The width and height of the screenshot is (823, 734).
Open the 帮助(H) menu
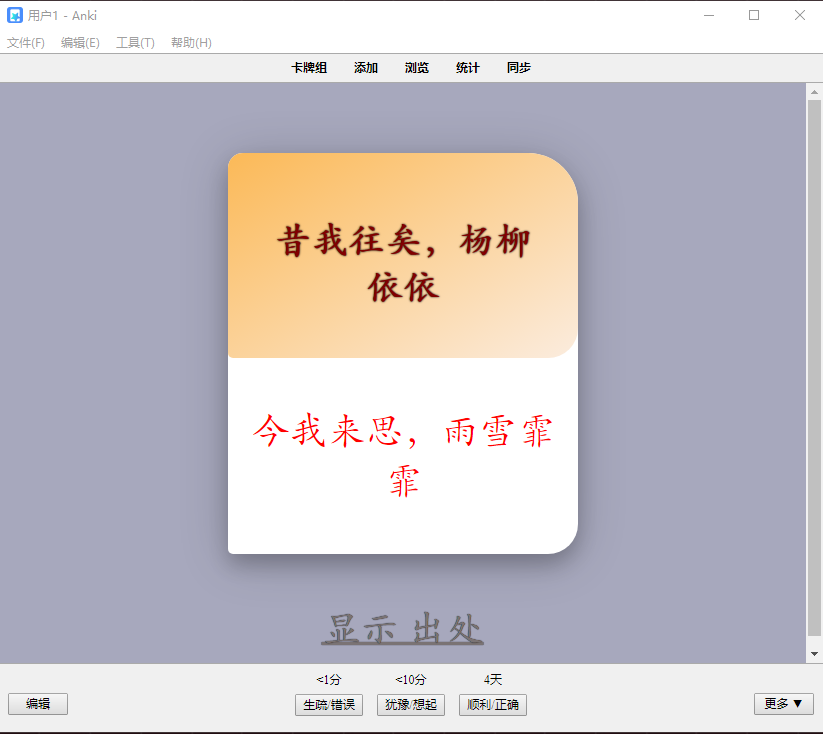[x=192, y=43]
